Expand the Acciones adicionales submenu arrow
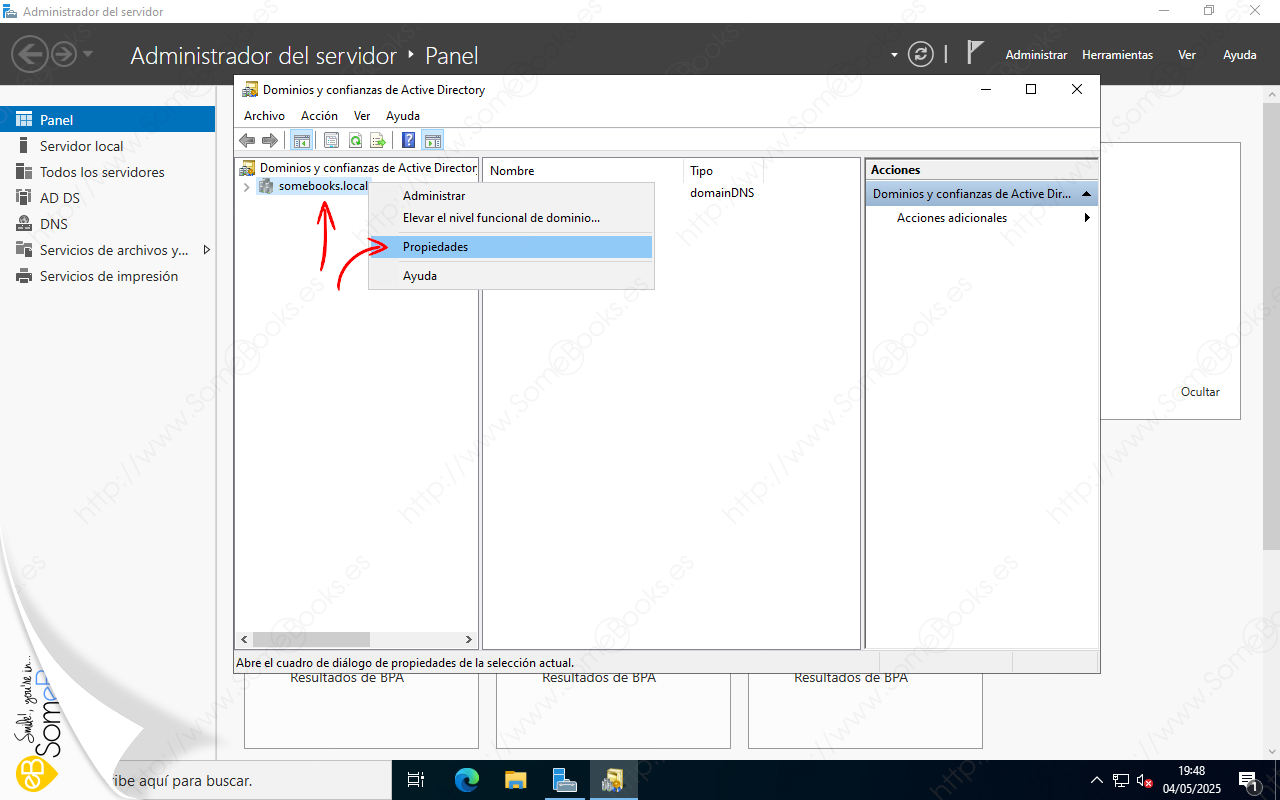The image size is (1280, 800). tap(1087, 218)
